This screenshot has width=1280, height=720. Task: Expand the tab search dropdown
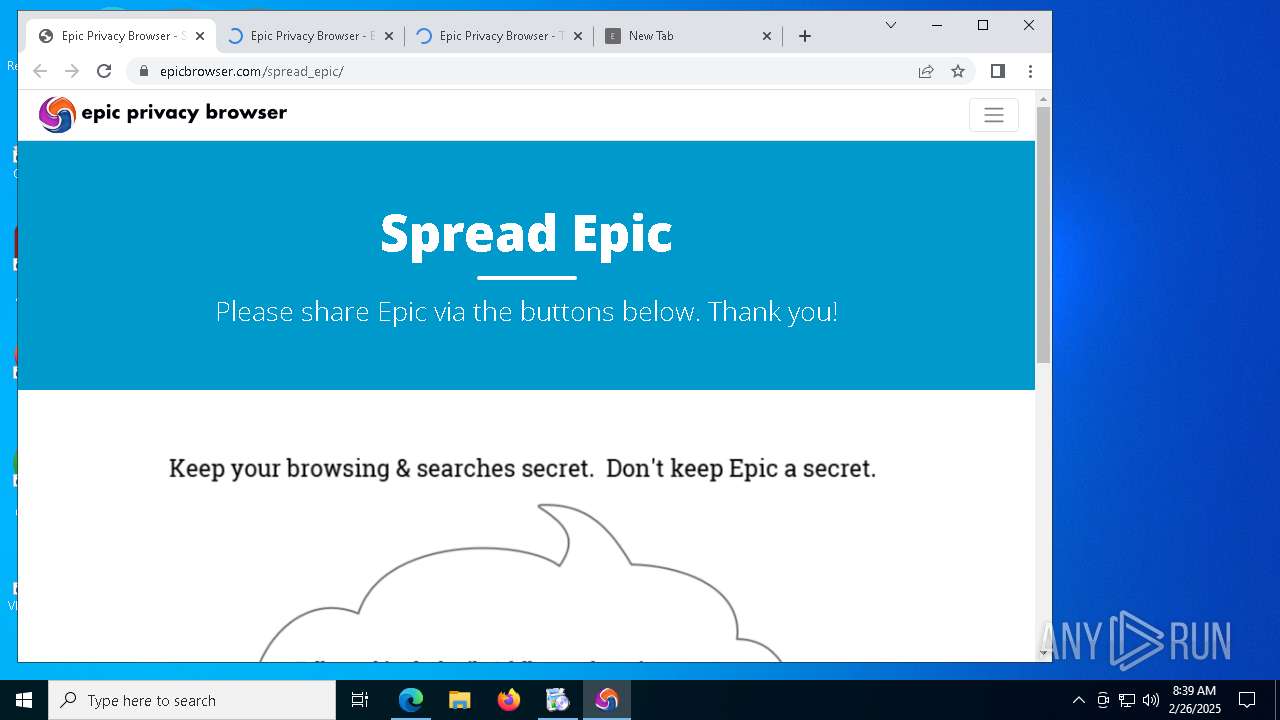click(891, 25)
